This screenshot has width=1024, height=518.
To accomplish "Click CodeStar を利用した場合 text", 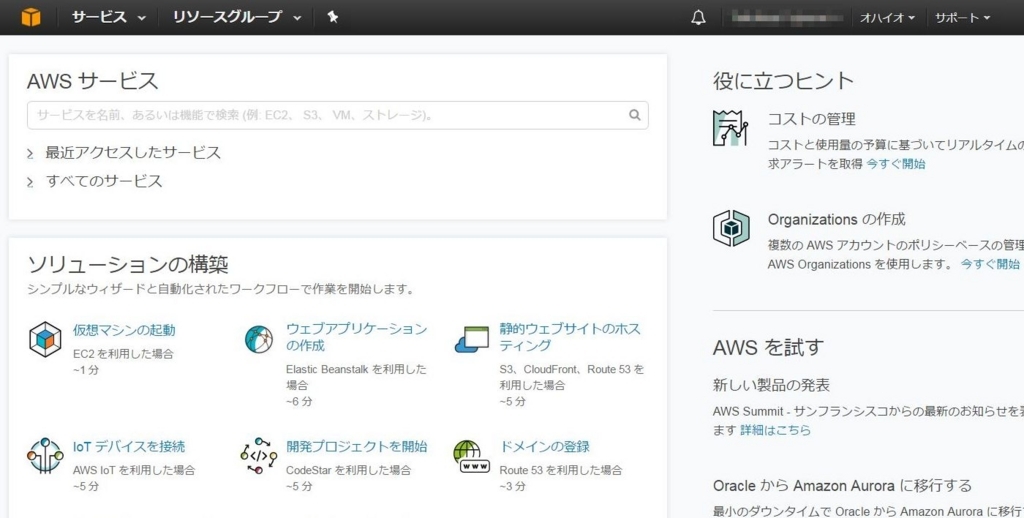I will (349, 470).
